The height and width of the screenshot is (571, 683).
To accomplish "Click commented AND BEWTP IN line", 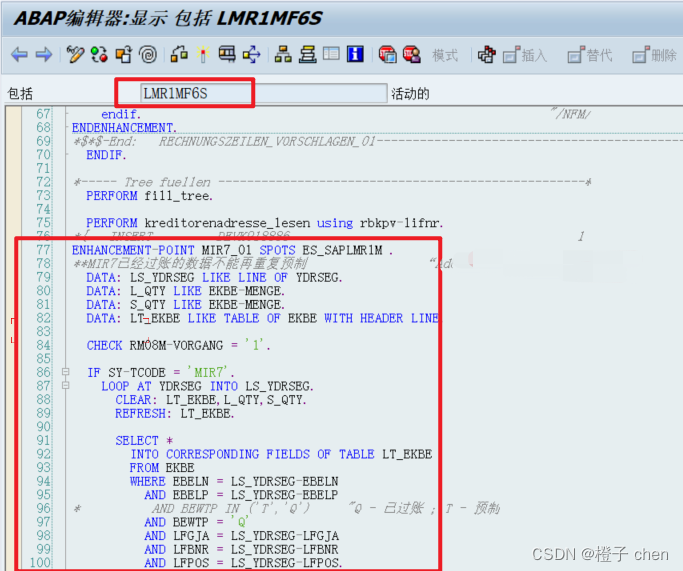I will click(x=287, y=508).
